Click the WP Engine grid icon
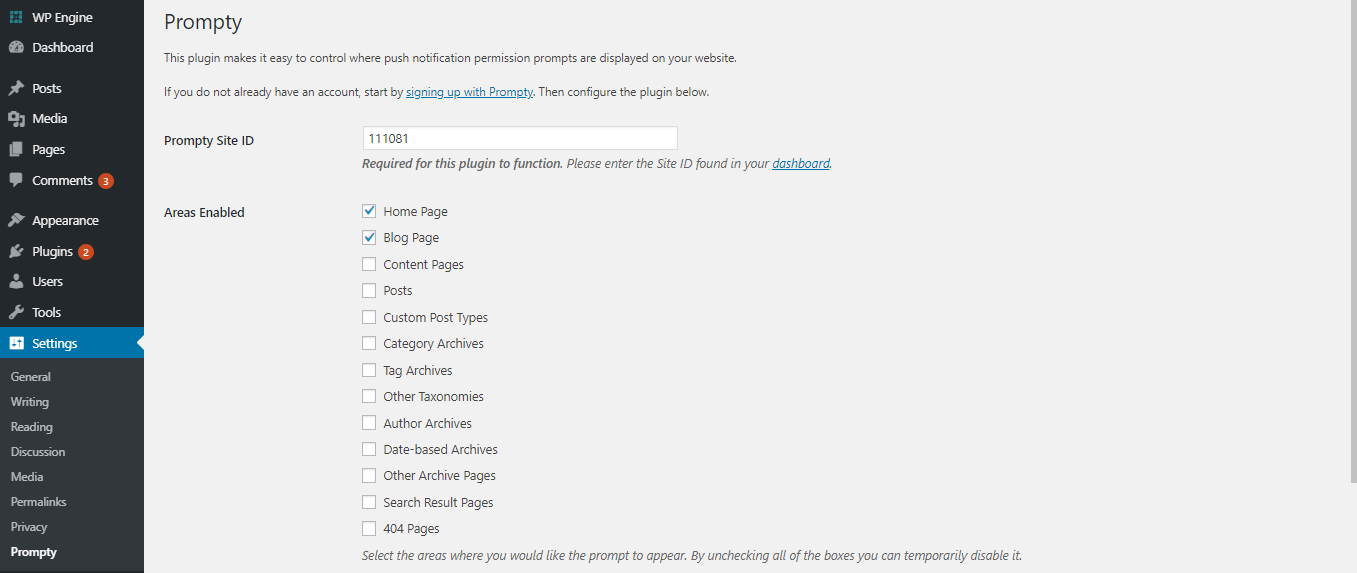The width and height of the screenshot is (1357, 573). tap(16, 16)
